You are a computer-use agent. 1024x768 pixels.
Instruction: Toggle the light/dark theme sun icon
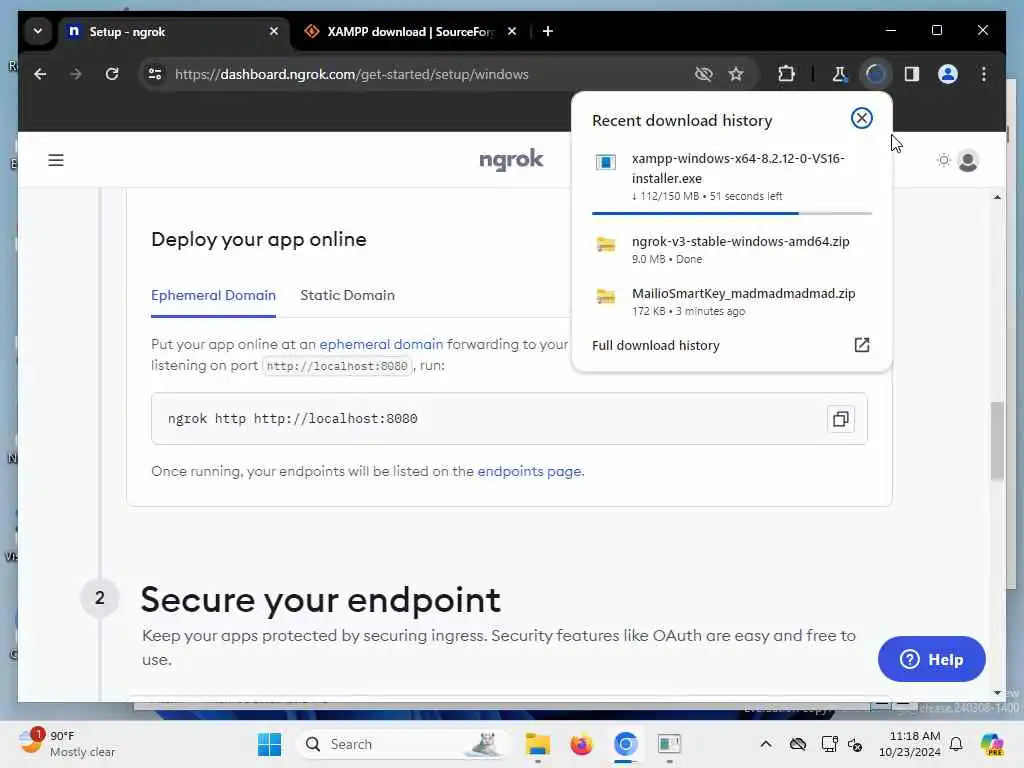click(943, 160)
